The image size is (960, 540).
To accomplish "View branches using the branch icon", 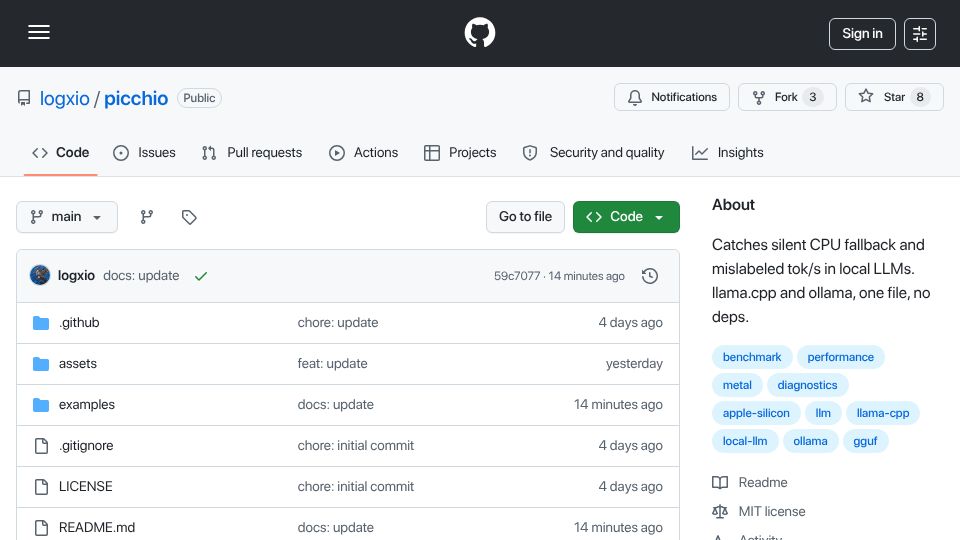I will (x=146, y=217).
